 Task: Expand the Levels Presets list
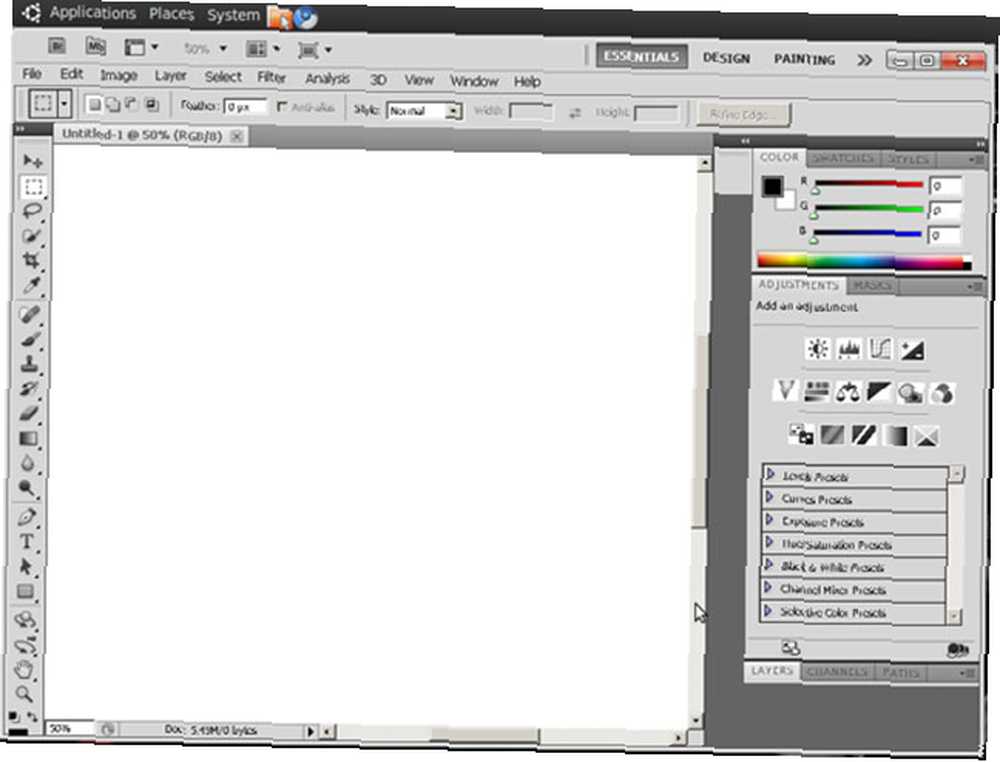(x=770, y=474)
